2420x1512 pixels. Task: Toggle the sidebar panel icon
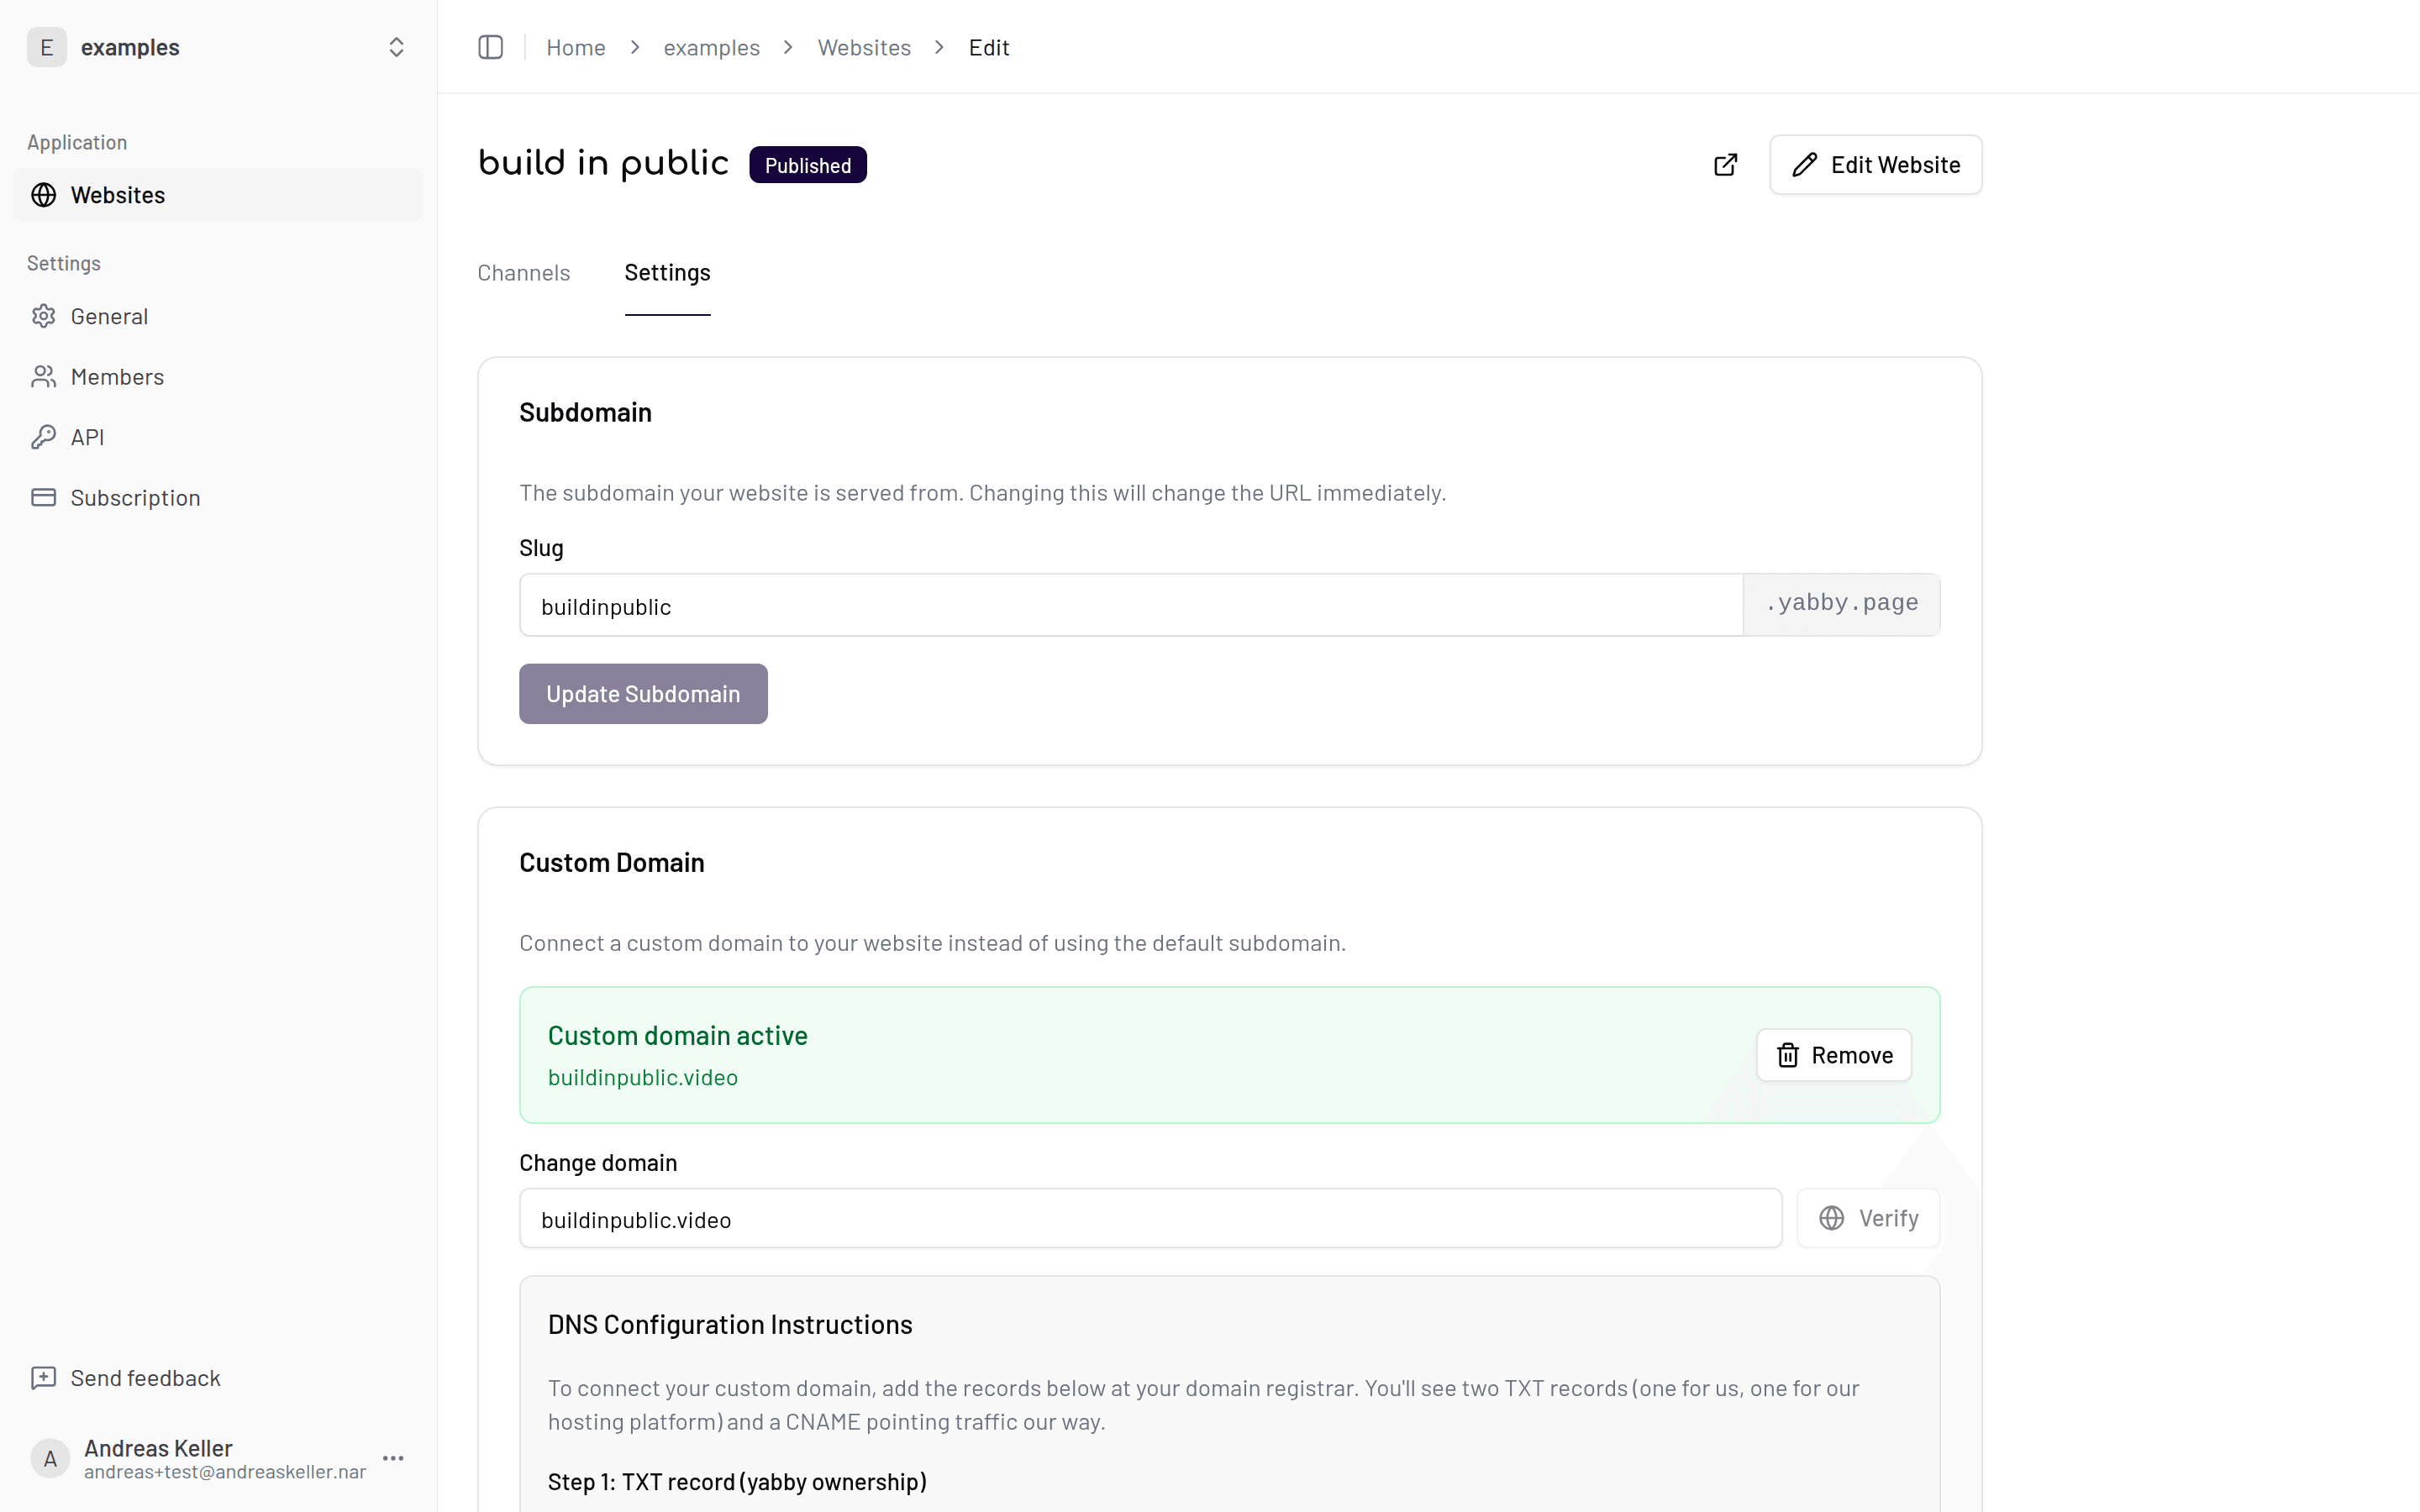(490, 47)
